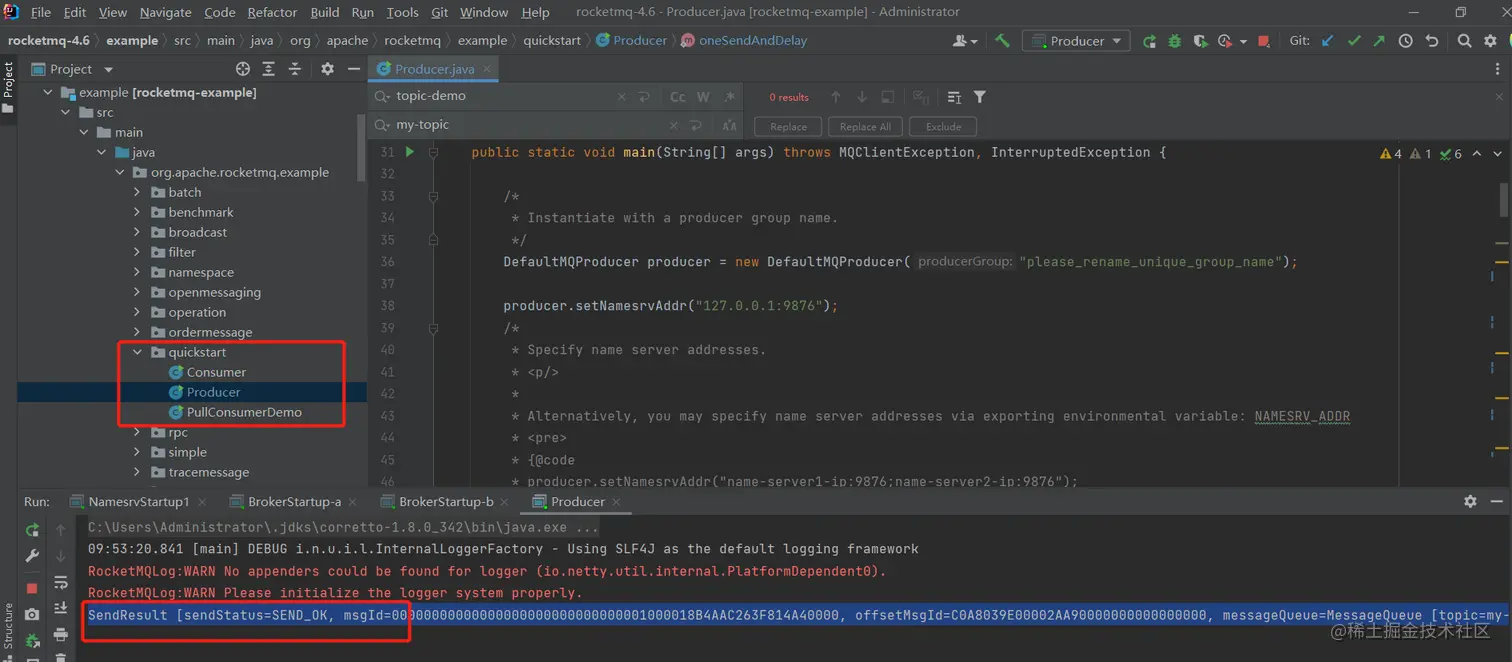Stop the running process in main toolbar
The width and height of the screenshot is (1512, 662).
[x=1264, y=41]
